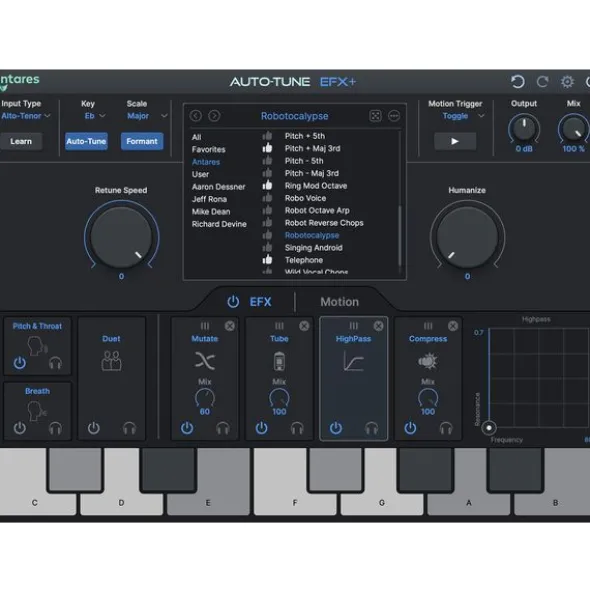Grab the Tube module drag handle

tap(279, 326)
